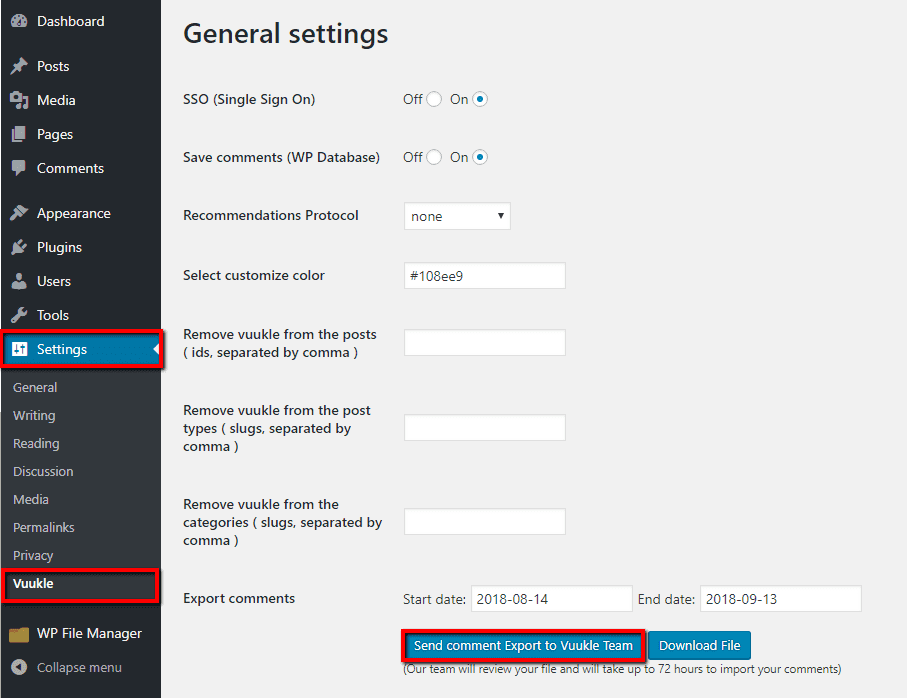Click the Tools wrench icon

19,315
